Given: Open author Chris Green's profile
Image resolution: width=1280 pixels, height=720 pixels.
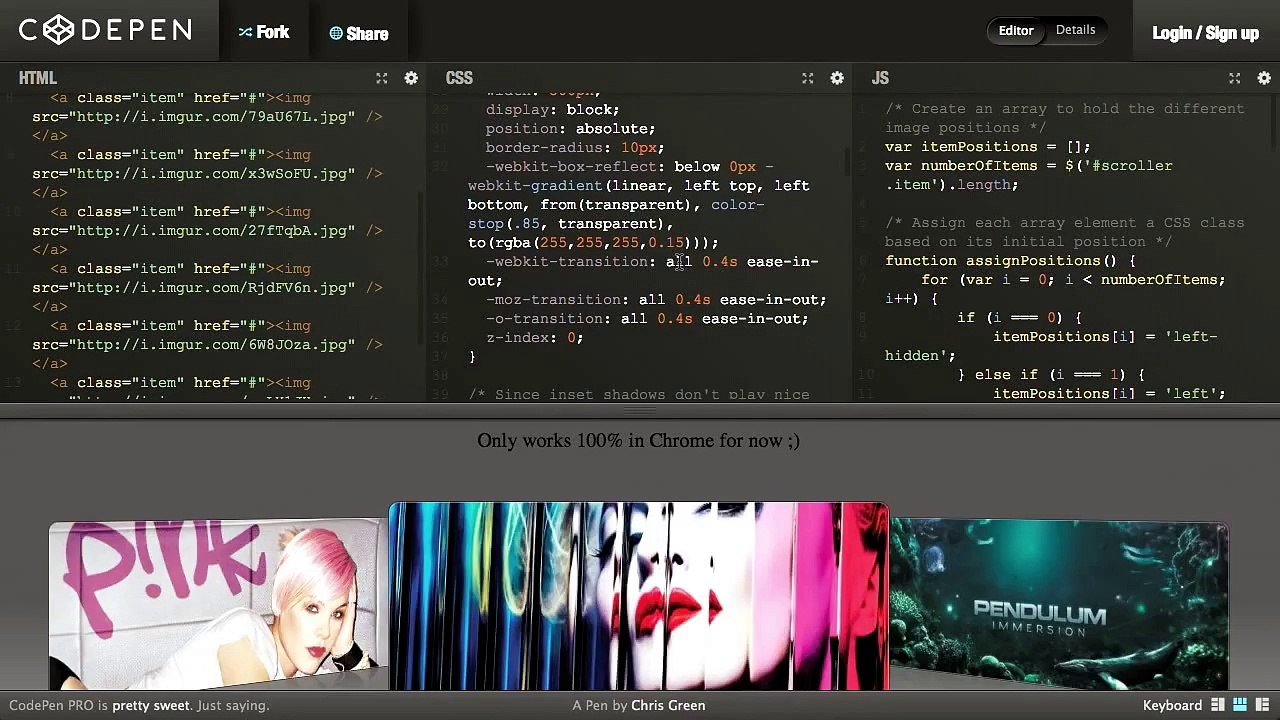Looking at the screenshot, I should click(x=668, y=705).
